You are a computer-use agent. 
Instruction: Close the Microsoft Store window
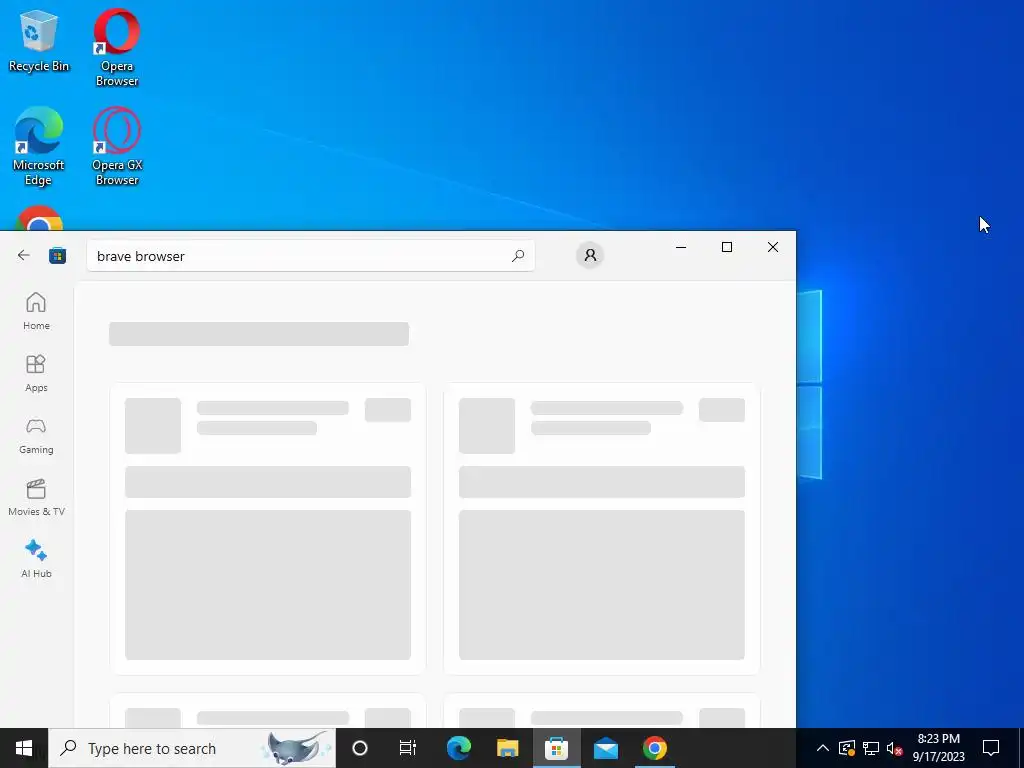(x=773, y=247)
